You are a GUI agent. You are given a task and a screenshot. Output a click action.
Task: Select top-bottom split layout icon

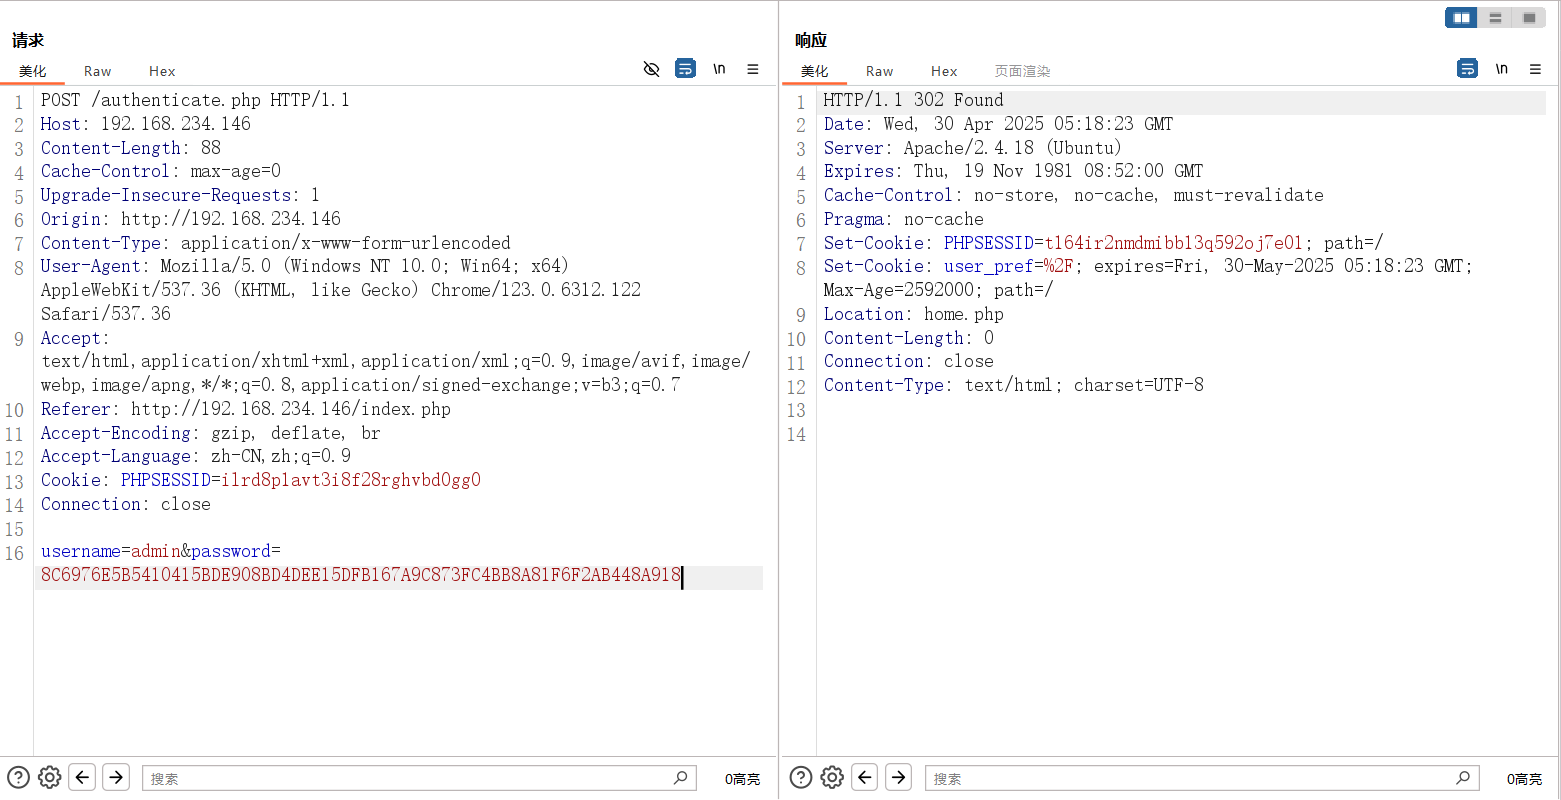tap(1495, 18)
